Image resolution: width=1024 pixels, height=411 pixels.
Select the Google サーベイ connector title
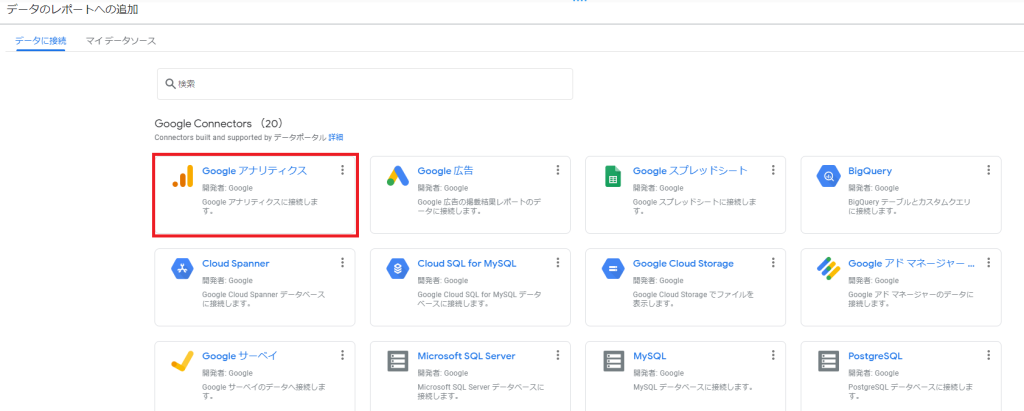click(x=240, y=356)
